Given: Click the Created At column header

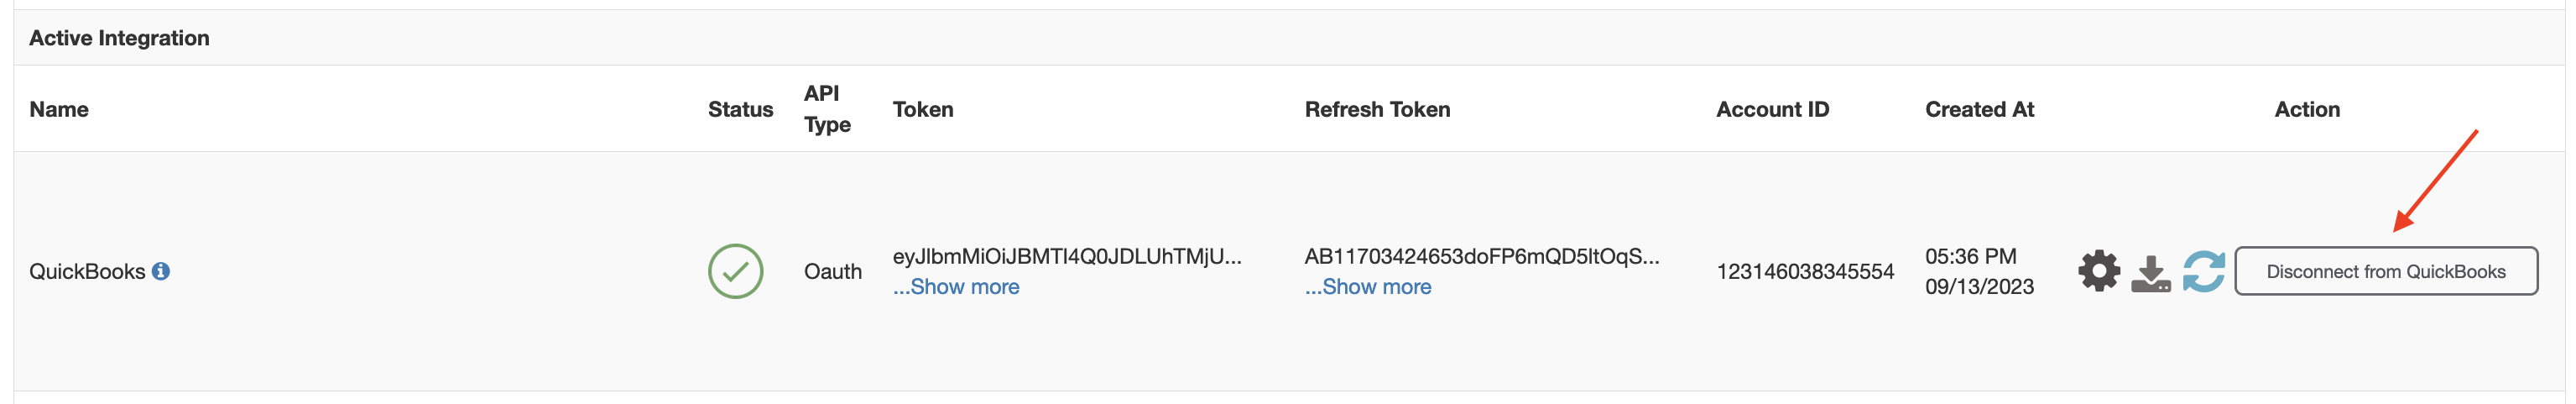Looking at the screenshot, I should coord(1979,109).
